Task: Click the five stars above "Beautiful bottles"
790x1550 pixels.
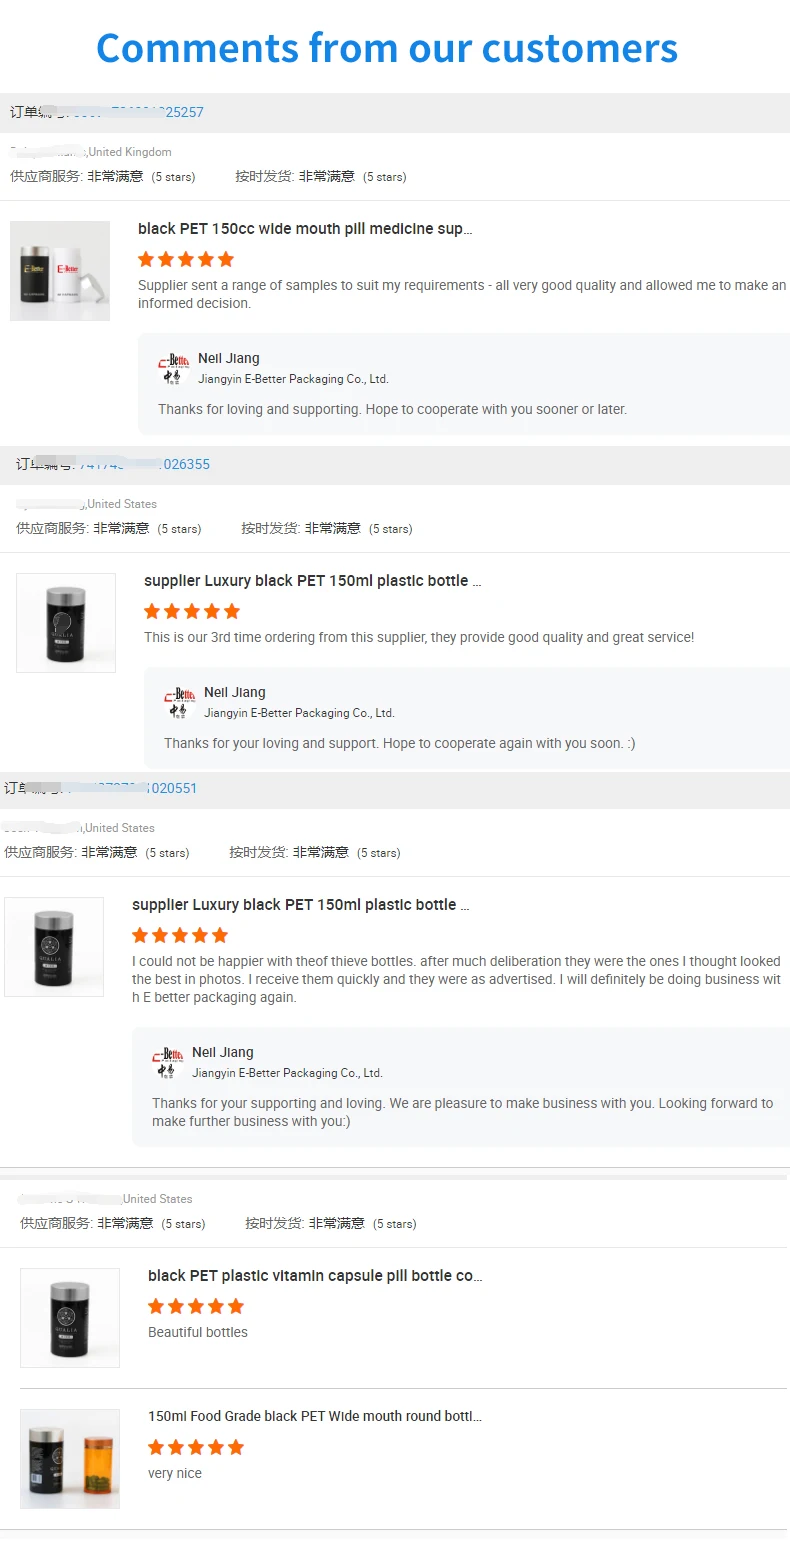Action: point(196,1307)
